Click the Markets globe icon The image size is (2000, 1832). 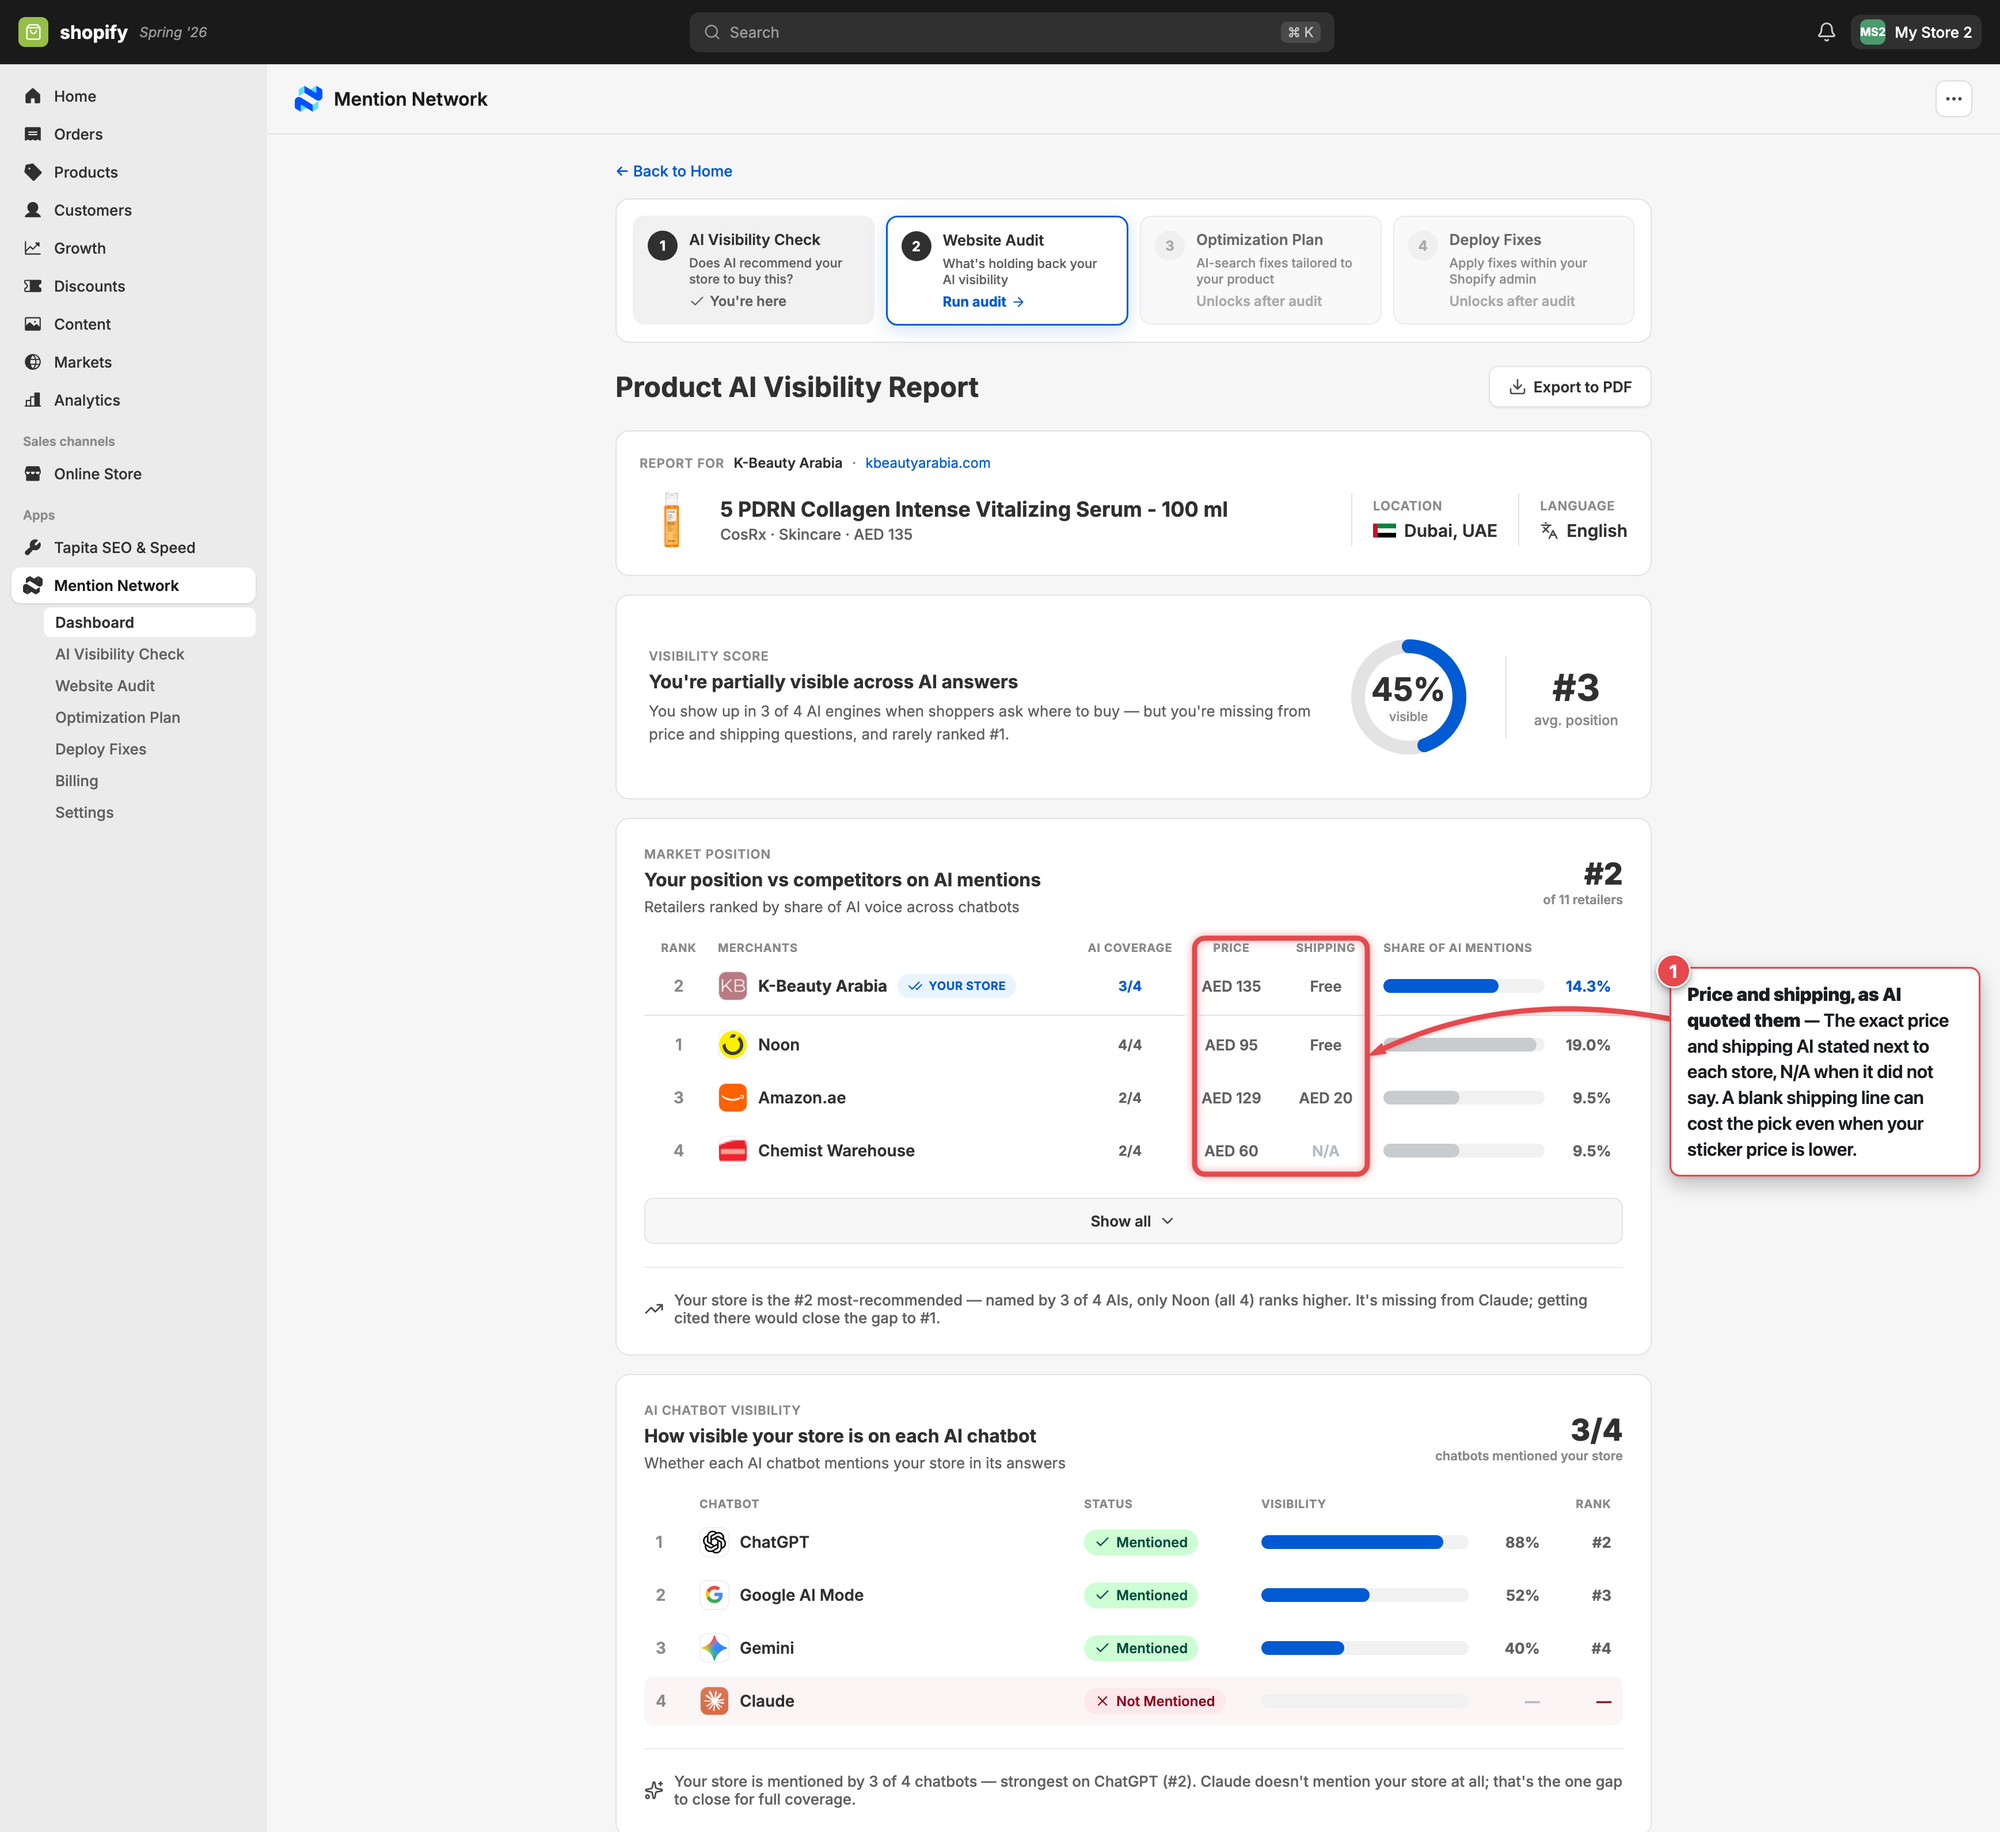[x=33, y=362]
